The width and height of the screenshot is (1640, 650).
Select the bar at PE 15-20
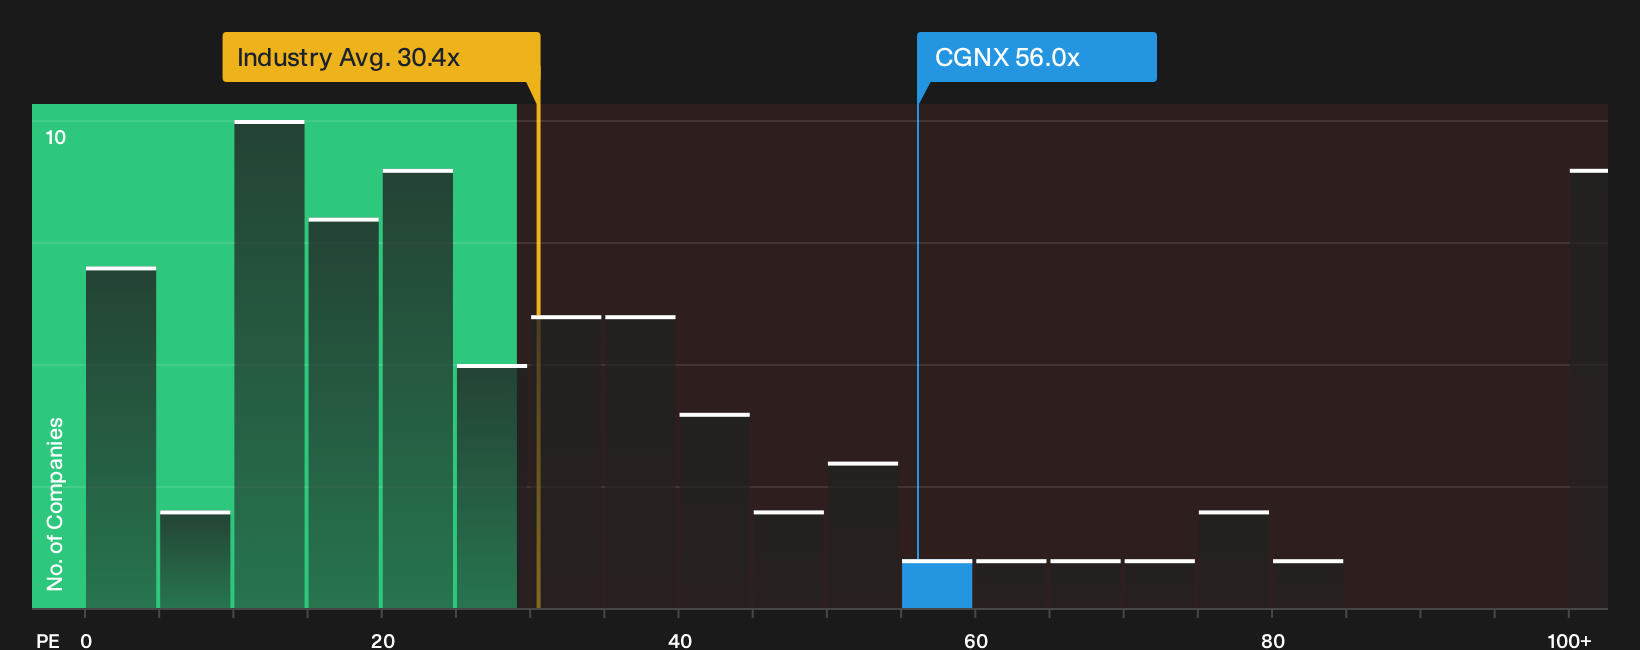(344, 413)
